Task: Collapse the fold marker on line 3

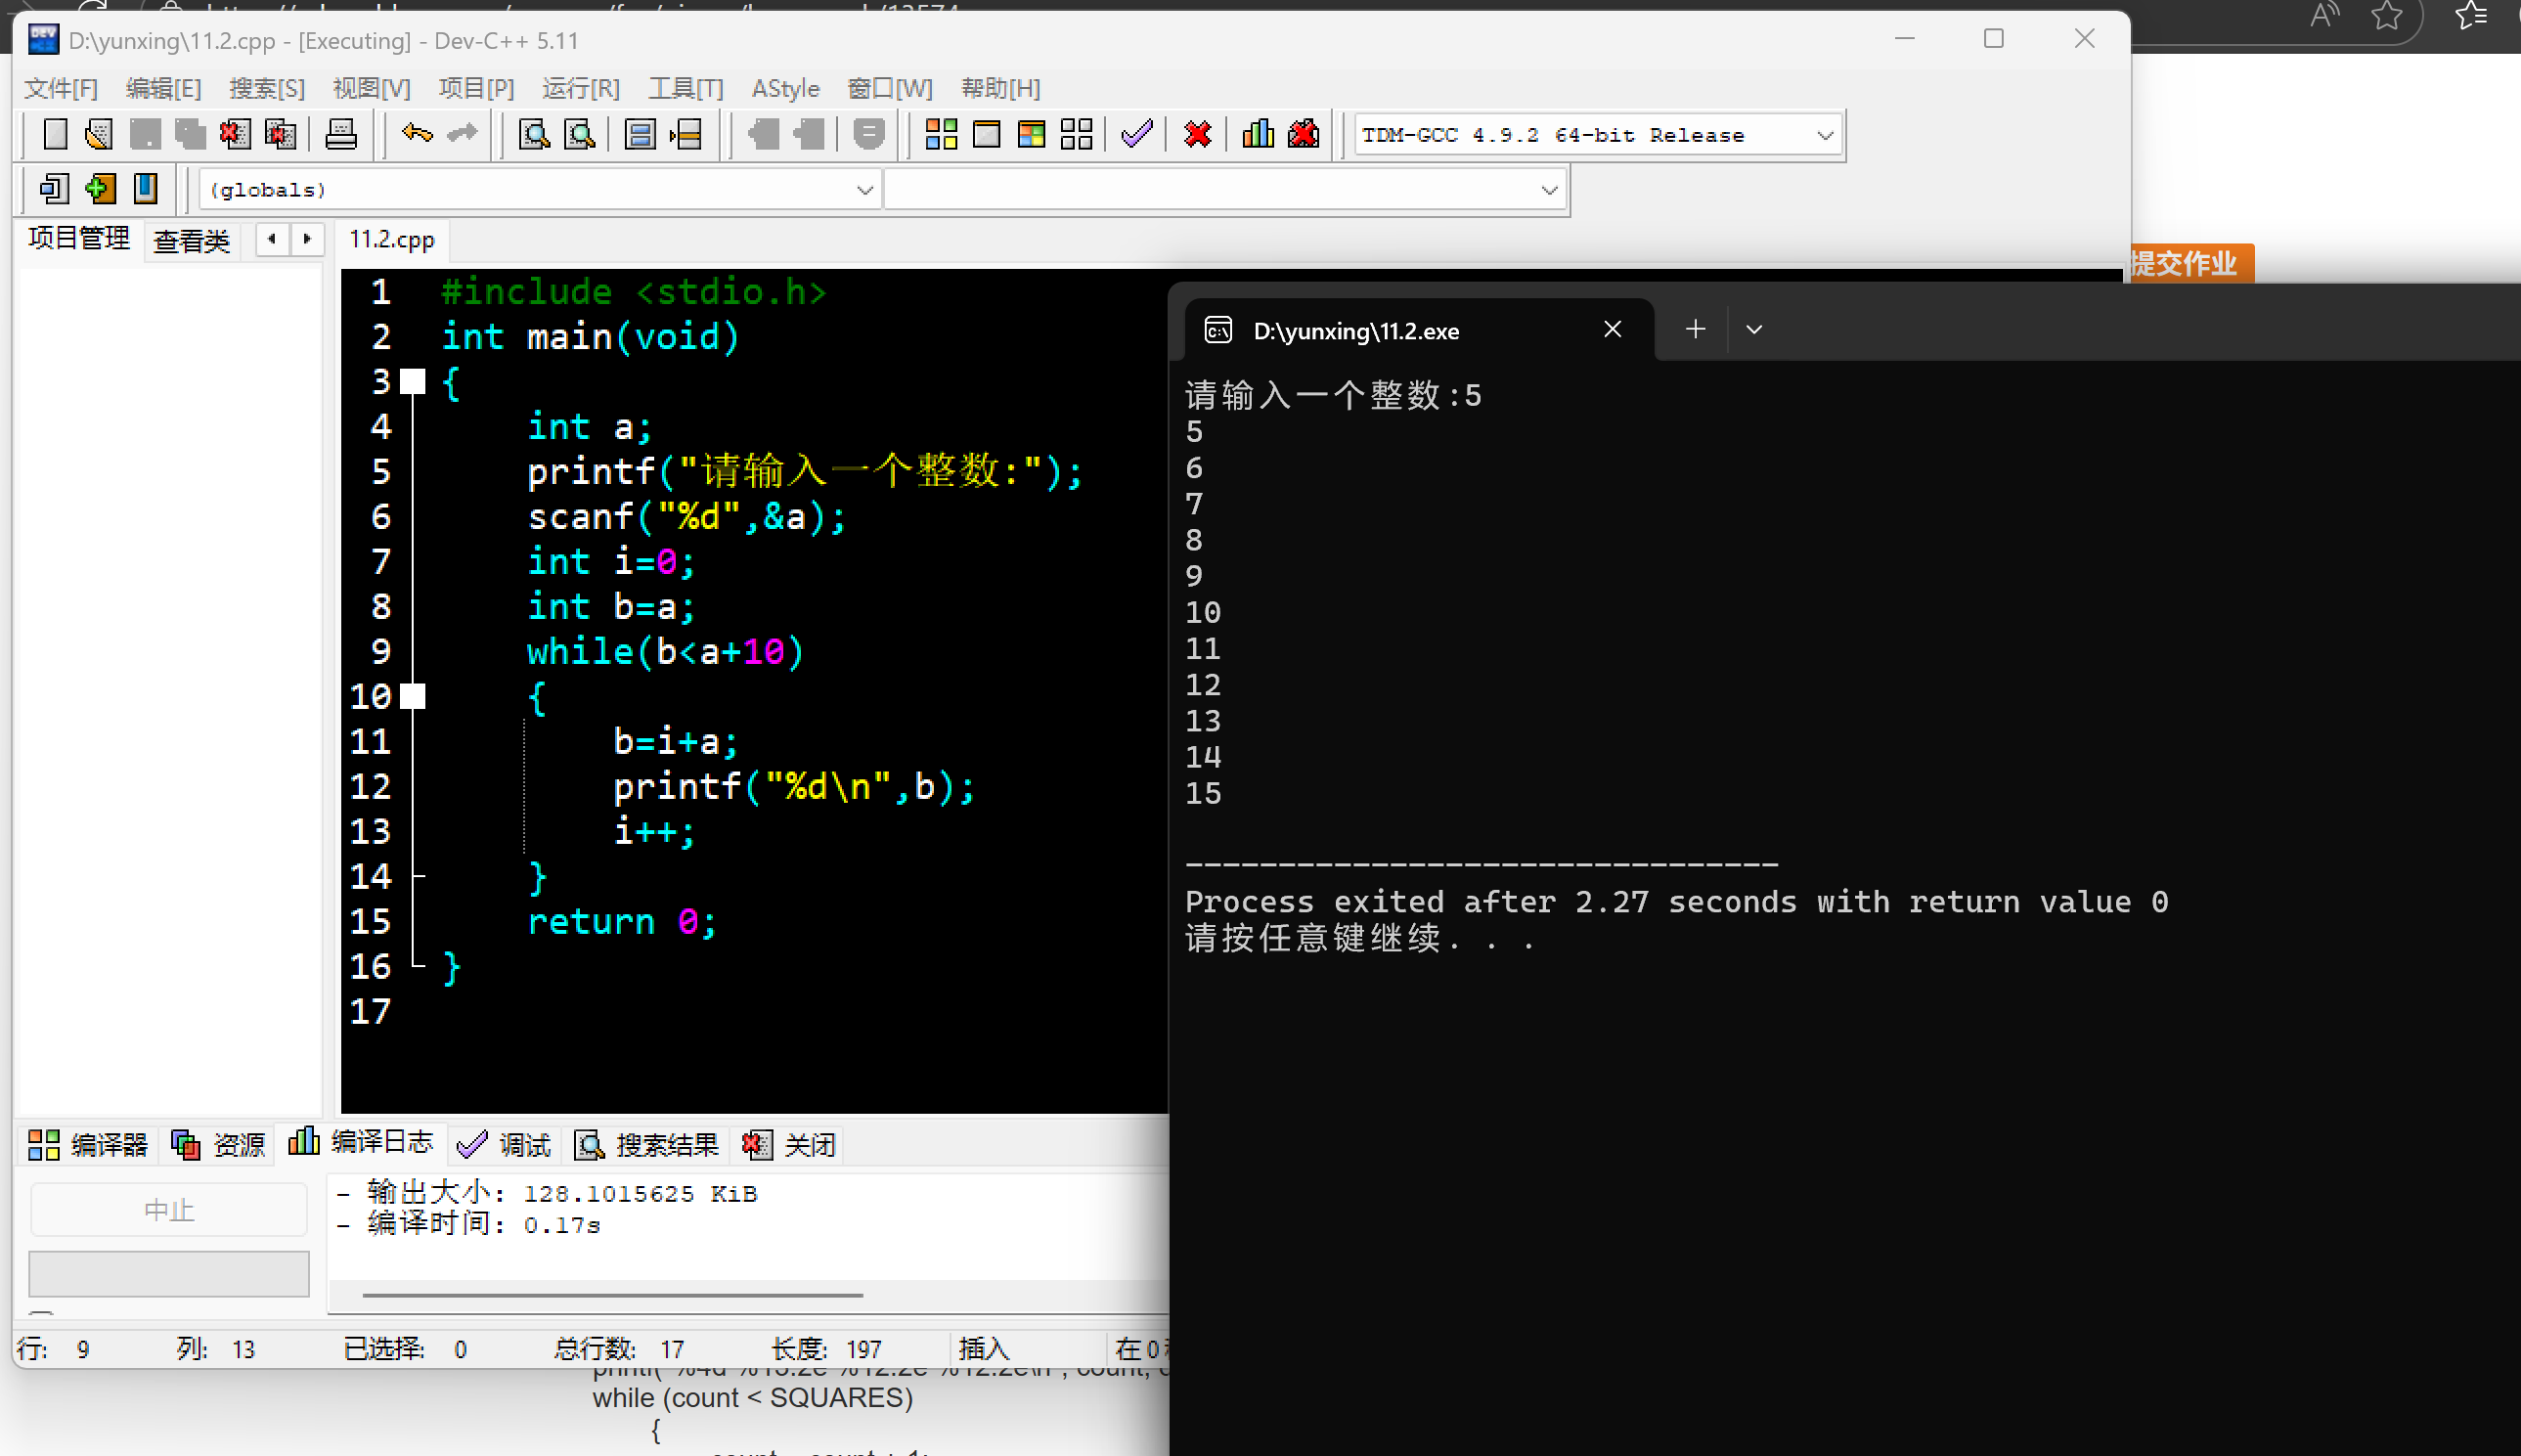Action: pyautogui.click(x=413, y=381)
